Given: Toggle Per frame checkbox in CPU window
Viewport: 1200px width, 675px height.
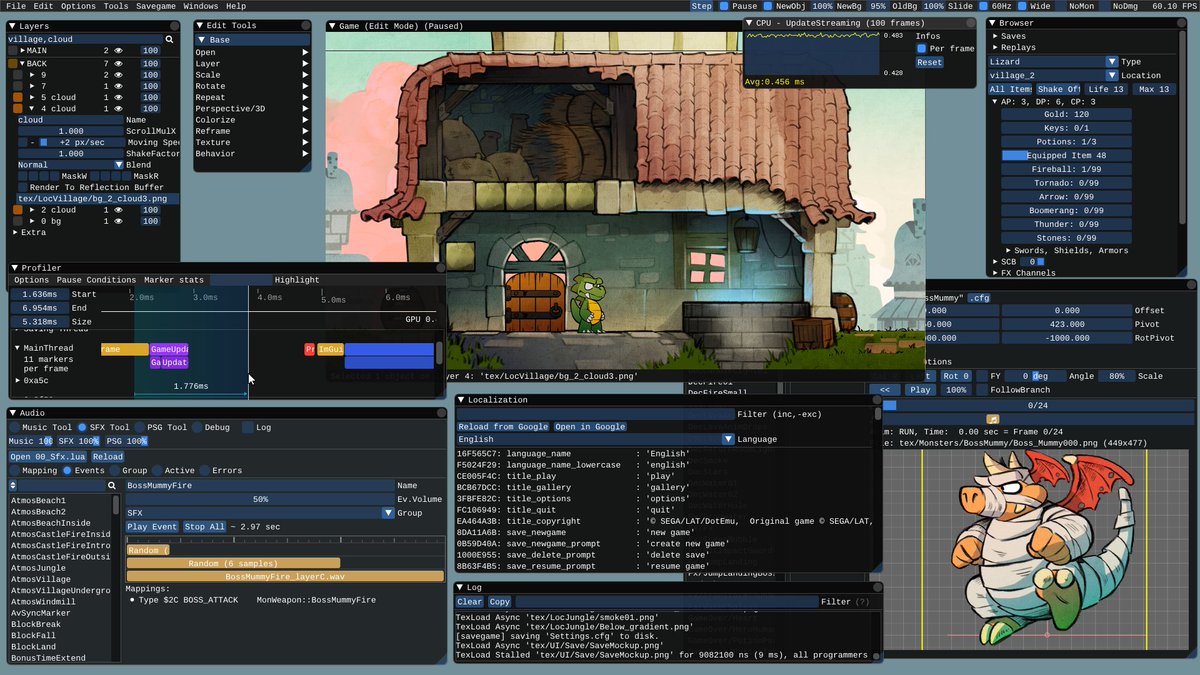Looking at the screenshot, I should [921, 48].
